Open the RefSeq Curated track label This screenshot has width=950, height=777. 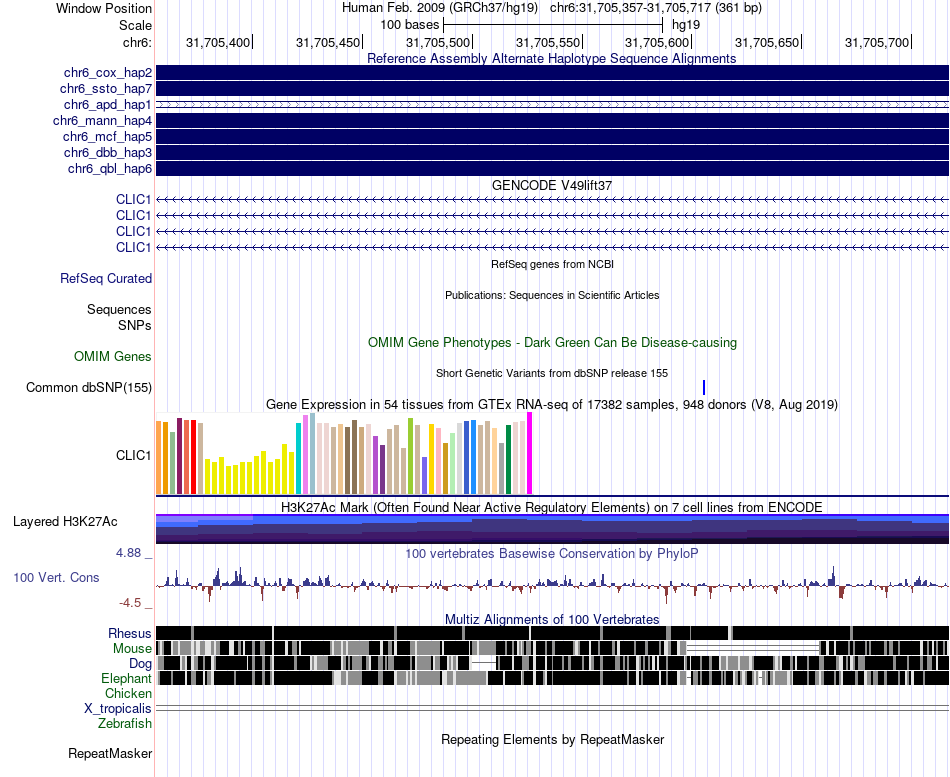[x=106, y=278]
